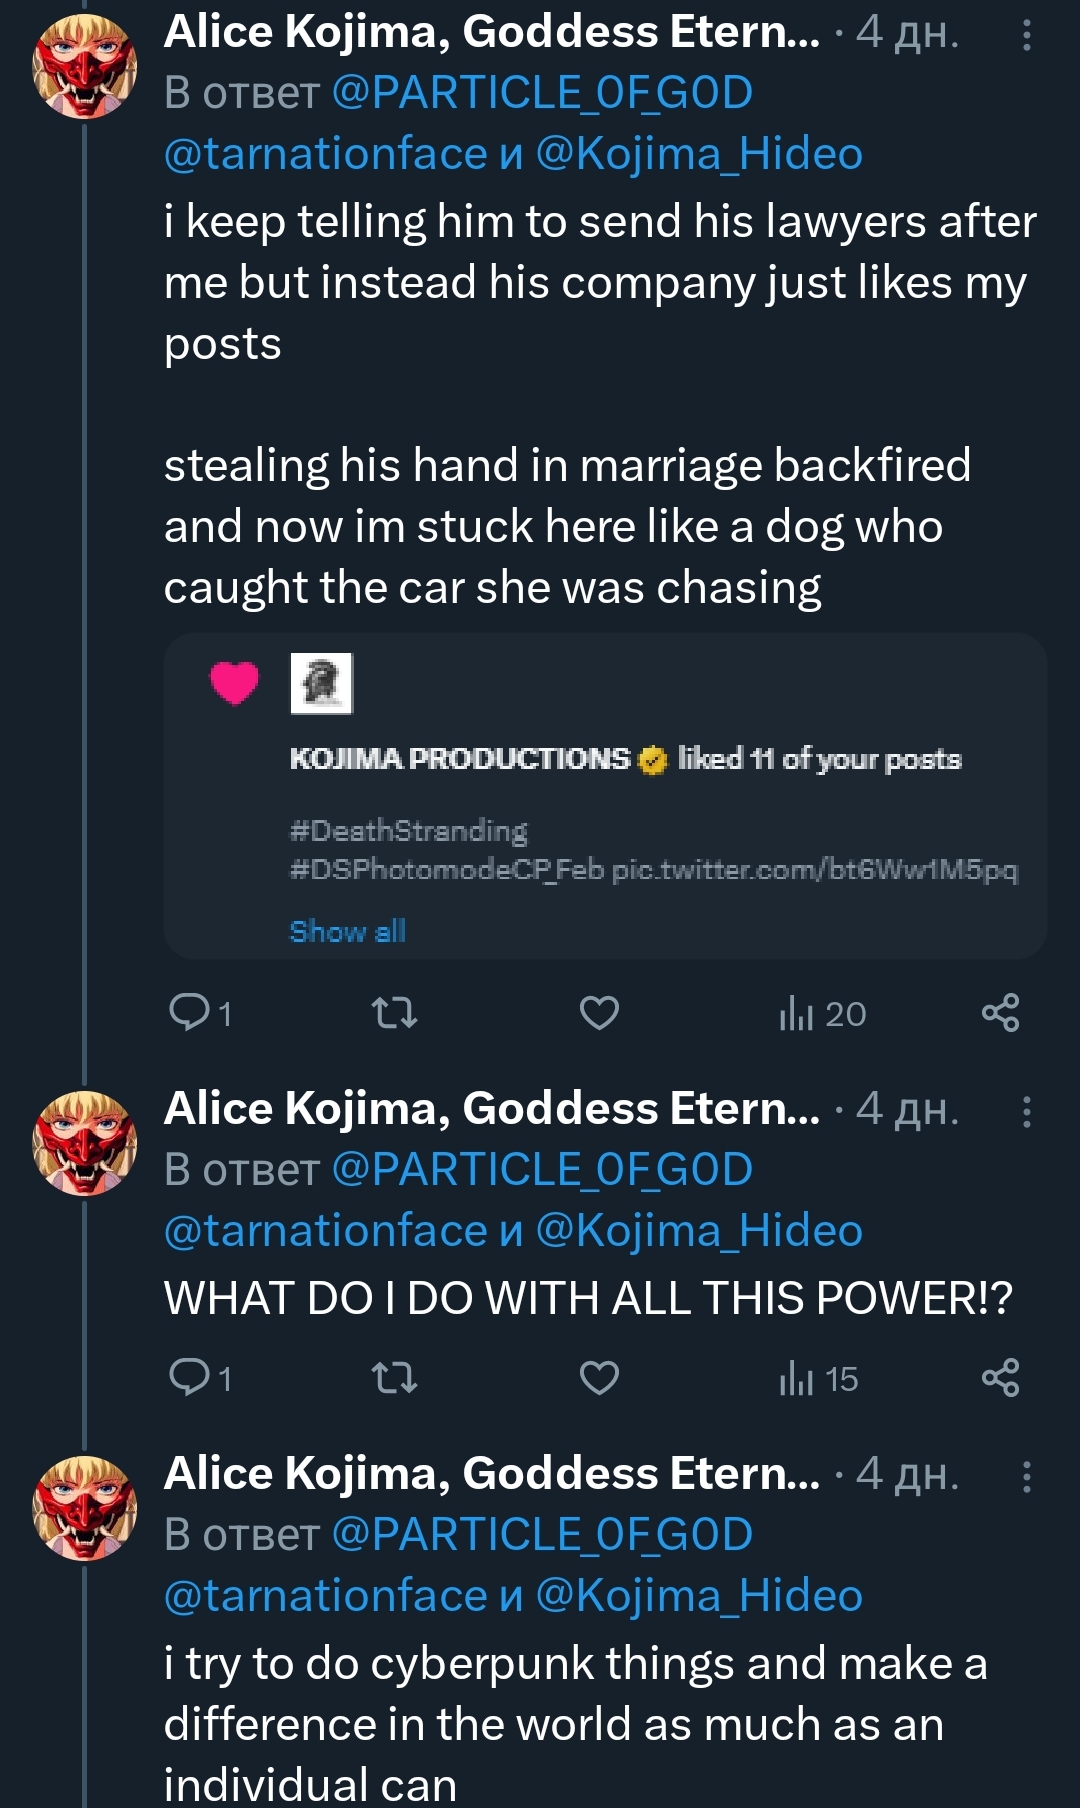This screenshot has width=1080, height=1808.
Task: Open Alice Kojima's avatar on first tweet
Action: coord(85,66)
